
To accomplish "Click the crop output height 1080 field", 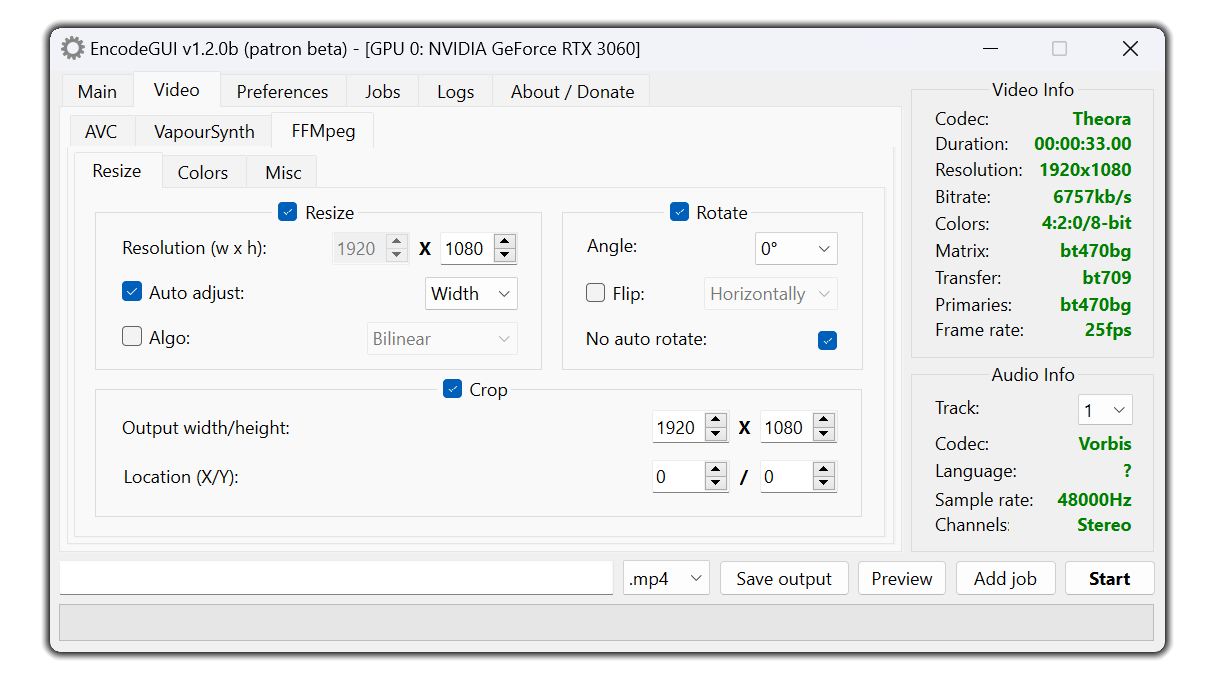I will (x=787, y=428).
